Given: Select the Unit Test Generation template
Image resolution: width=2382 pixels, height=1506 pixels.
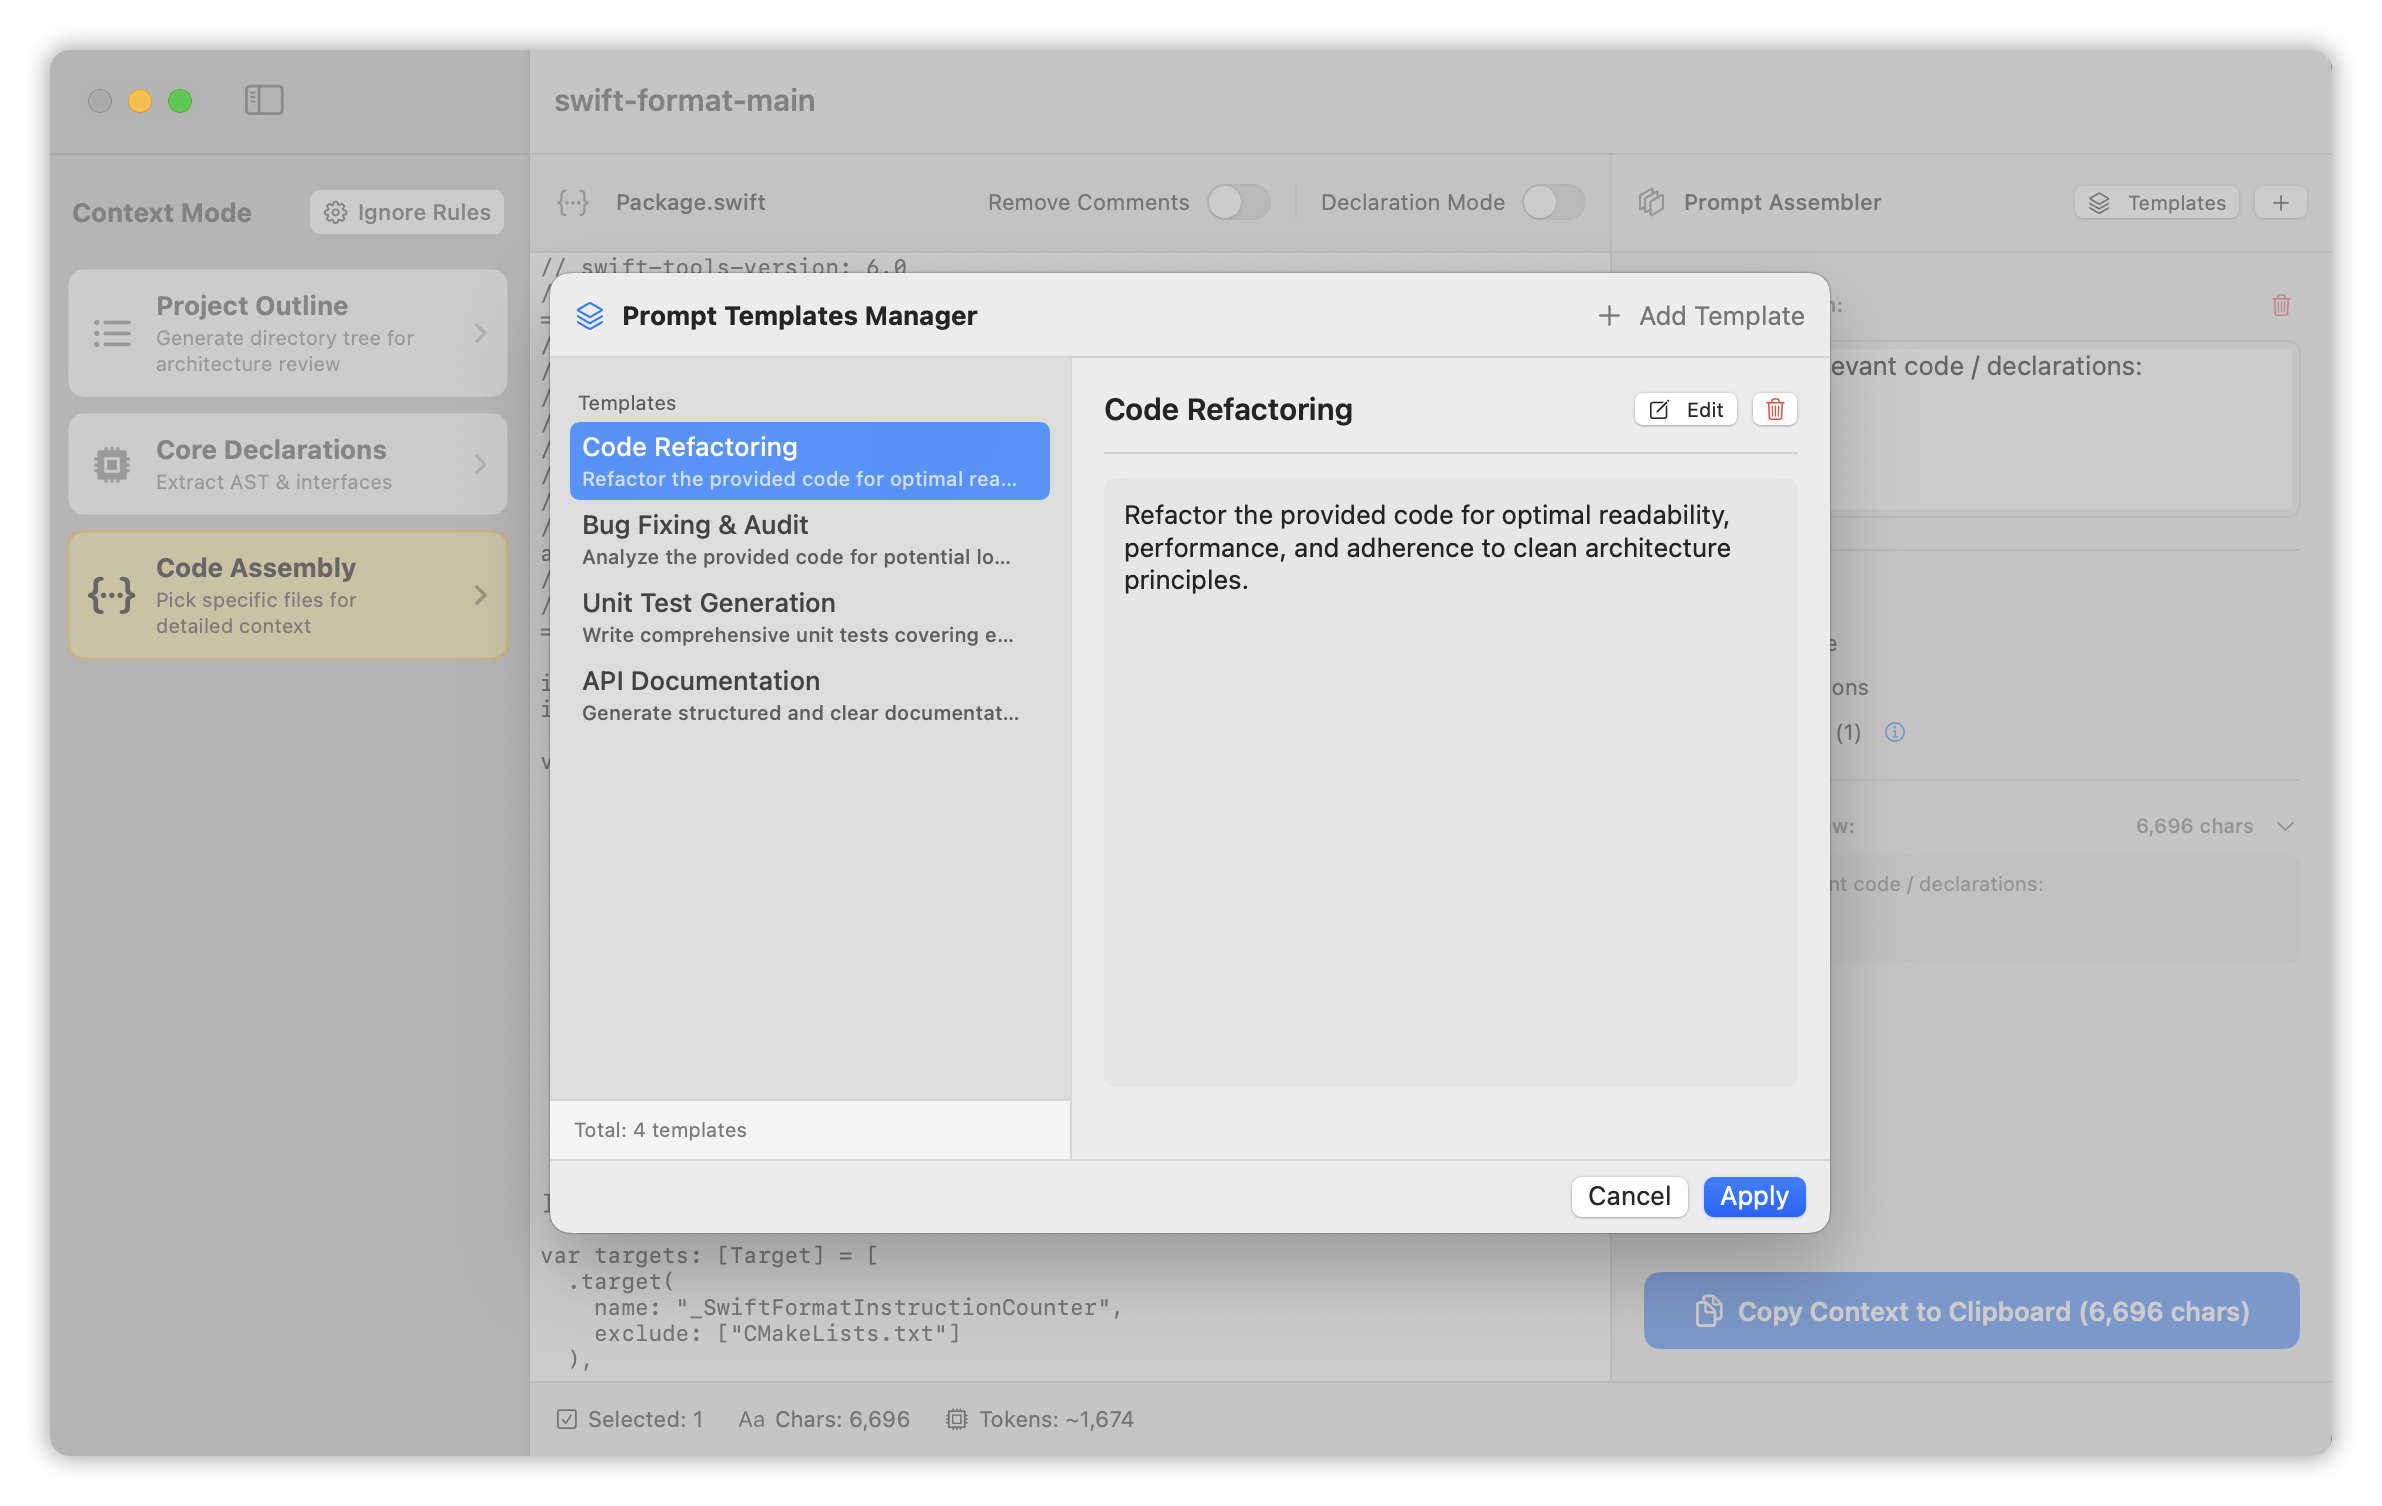Looking at the screenshot, I should pyautogui.click(x=810, y=617).
